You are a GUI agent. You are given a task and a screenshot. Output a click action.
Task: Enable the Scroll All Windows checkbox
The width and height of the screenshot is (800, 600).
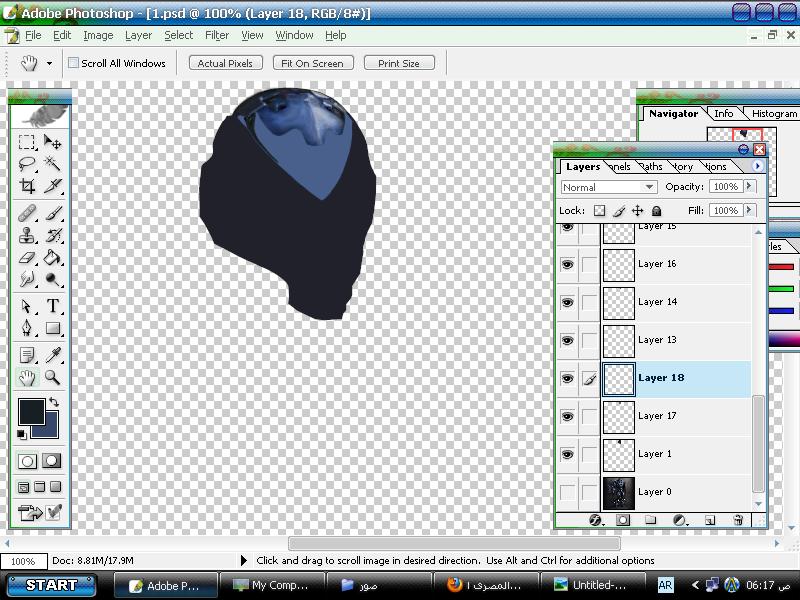[73, 63]
